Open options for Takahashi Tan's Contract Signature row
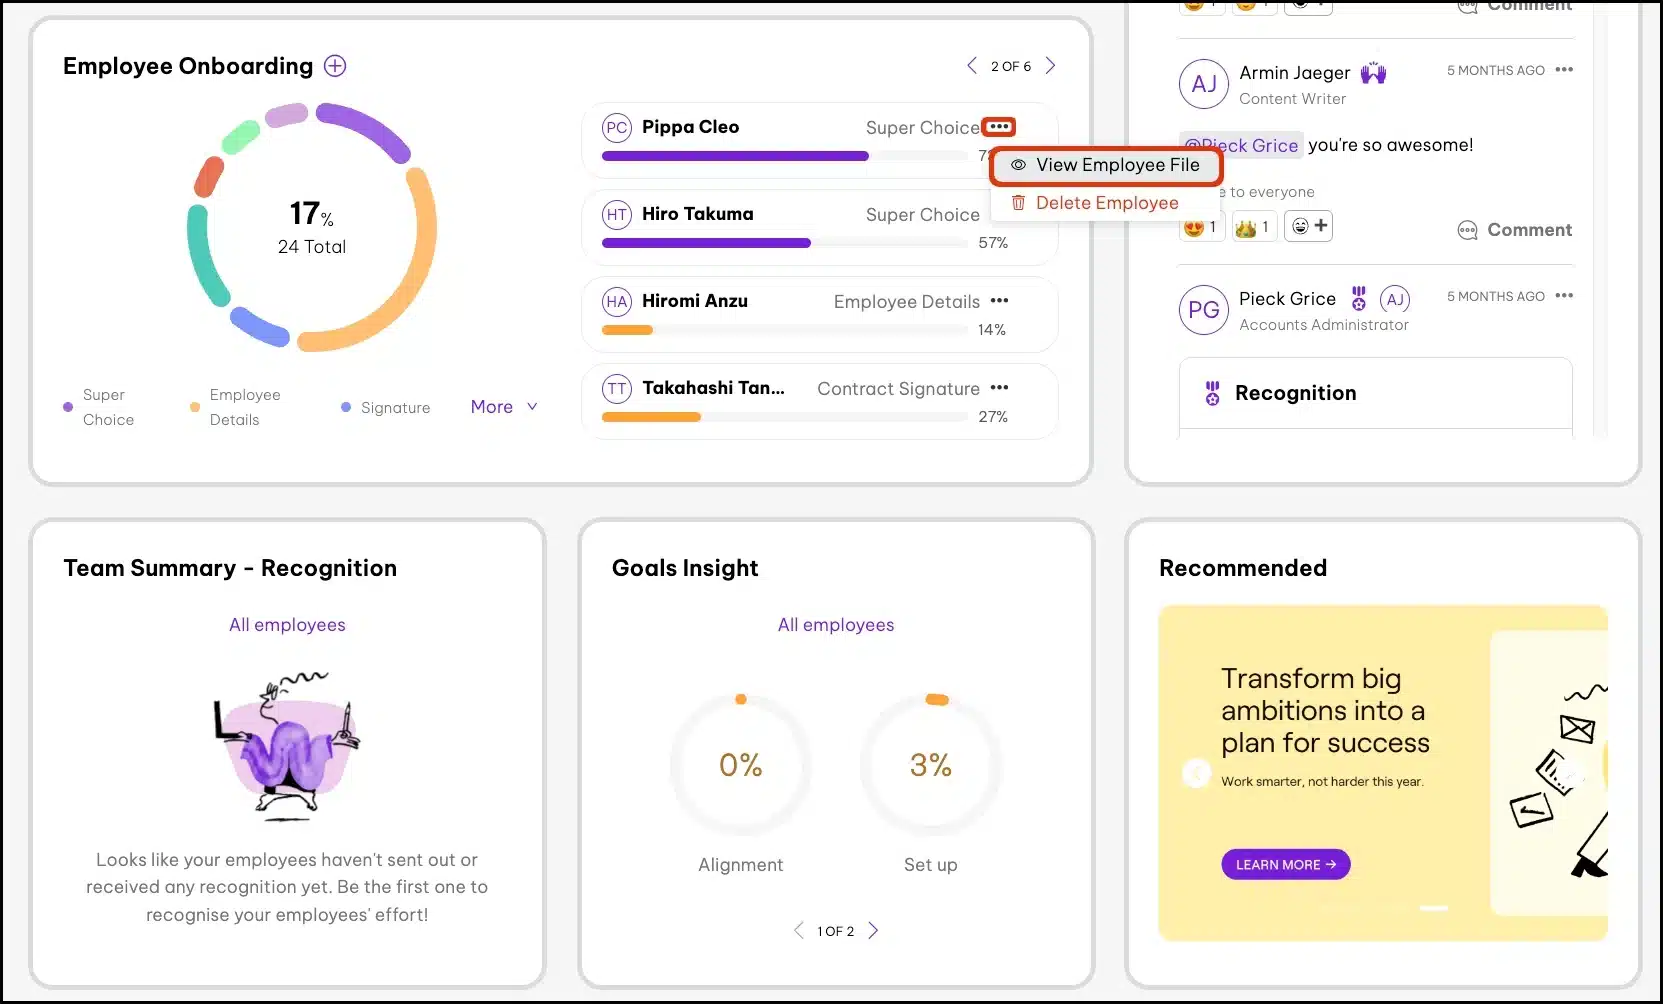The width and height of the screenshot is (1663, 1004). pyautogui.click(x=1000, y=388)
